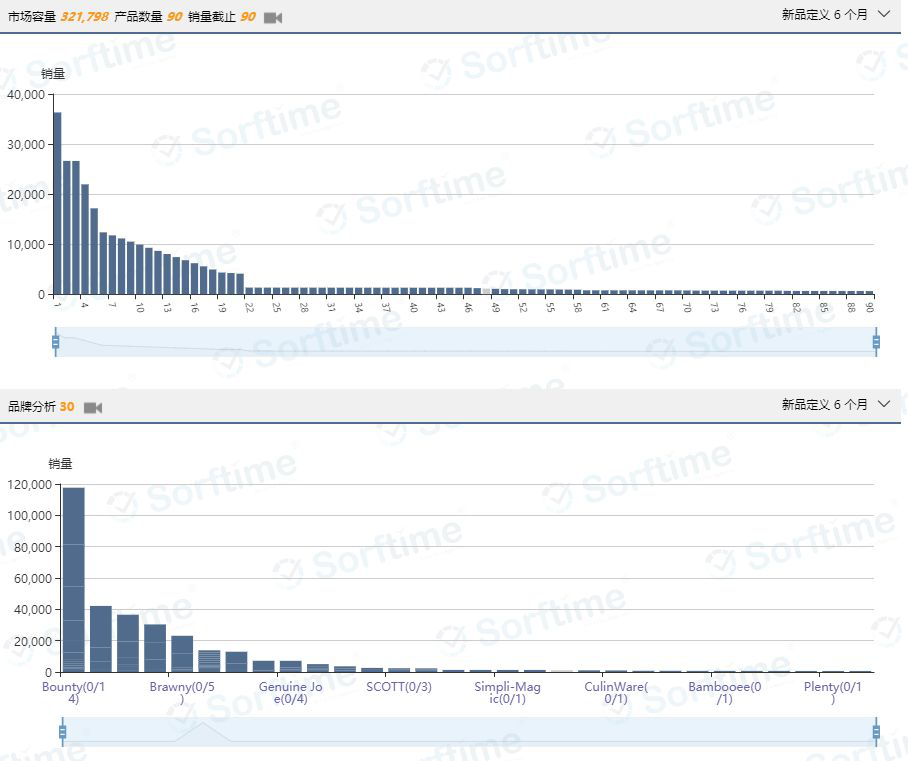Click the light gray highlighted bar in sales chart

pos(486,291)
